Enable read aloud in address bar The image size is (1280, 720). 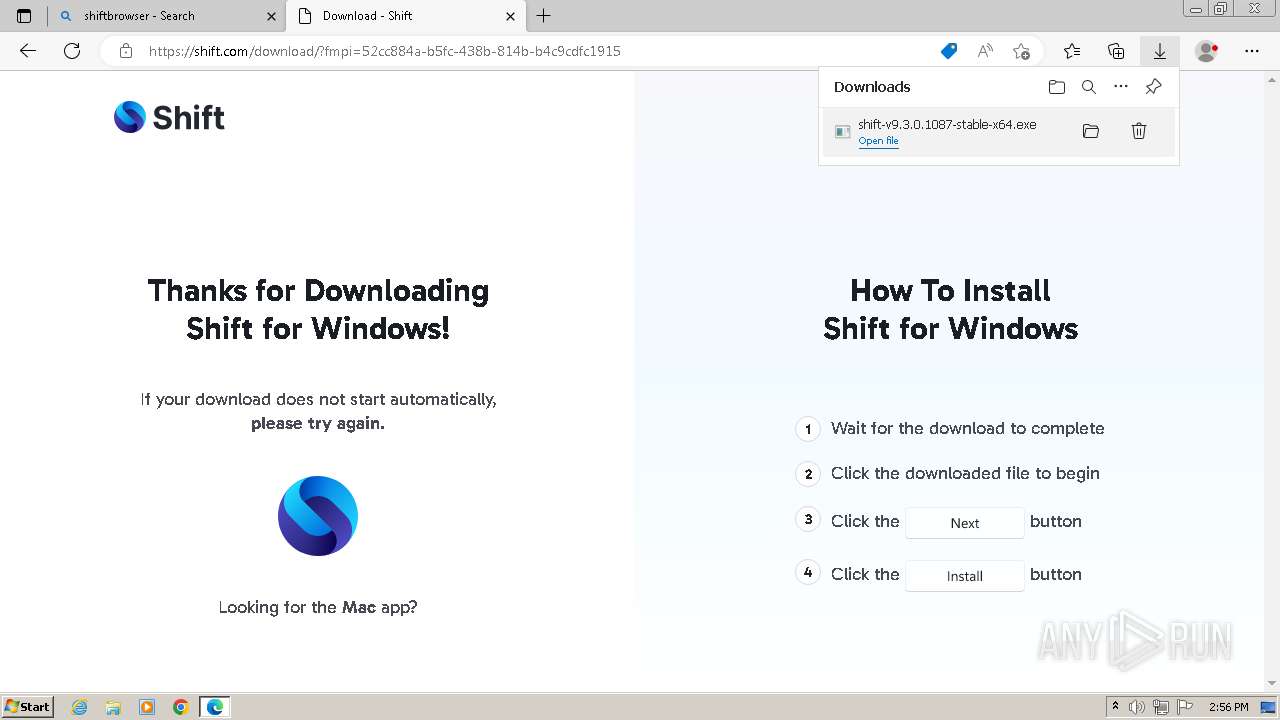coord(985,51)
